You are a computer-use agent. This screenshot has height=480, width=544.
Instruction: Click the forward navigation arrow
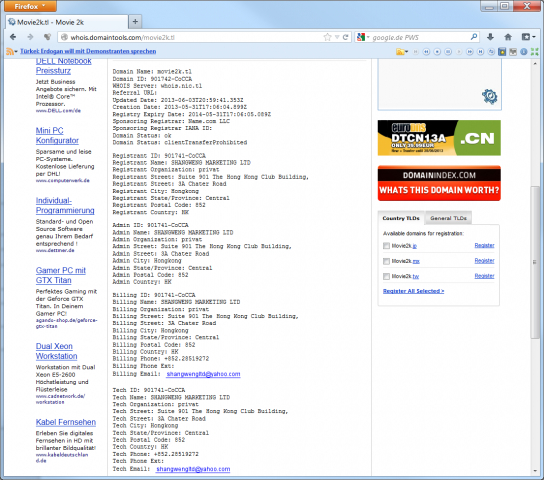click(30, 37)
